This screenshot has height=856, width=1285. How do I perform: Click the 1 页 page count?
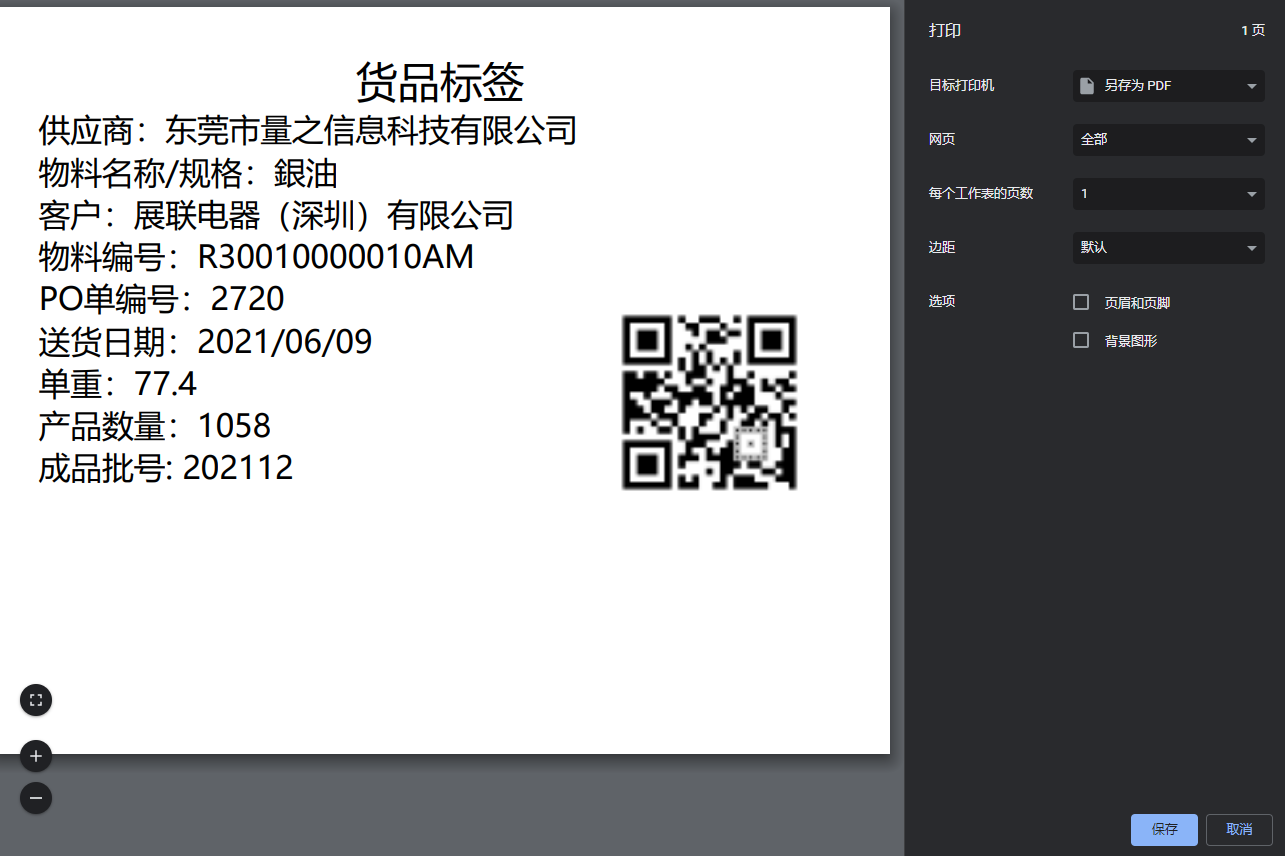(1253, 31)
